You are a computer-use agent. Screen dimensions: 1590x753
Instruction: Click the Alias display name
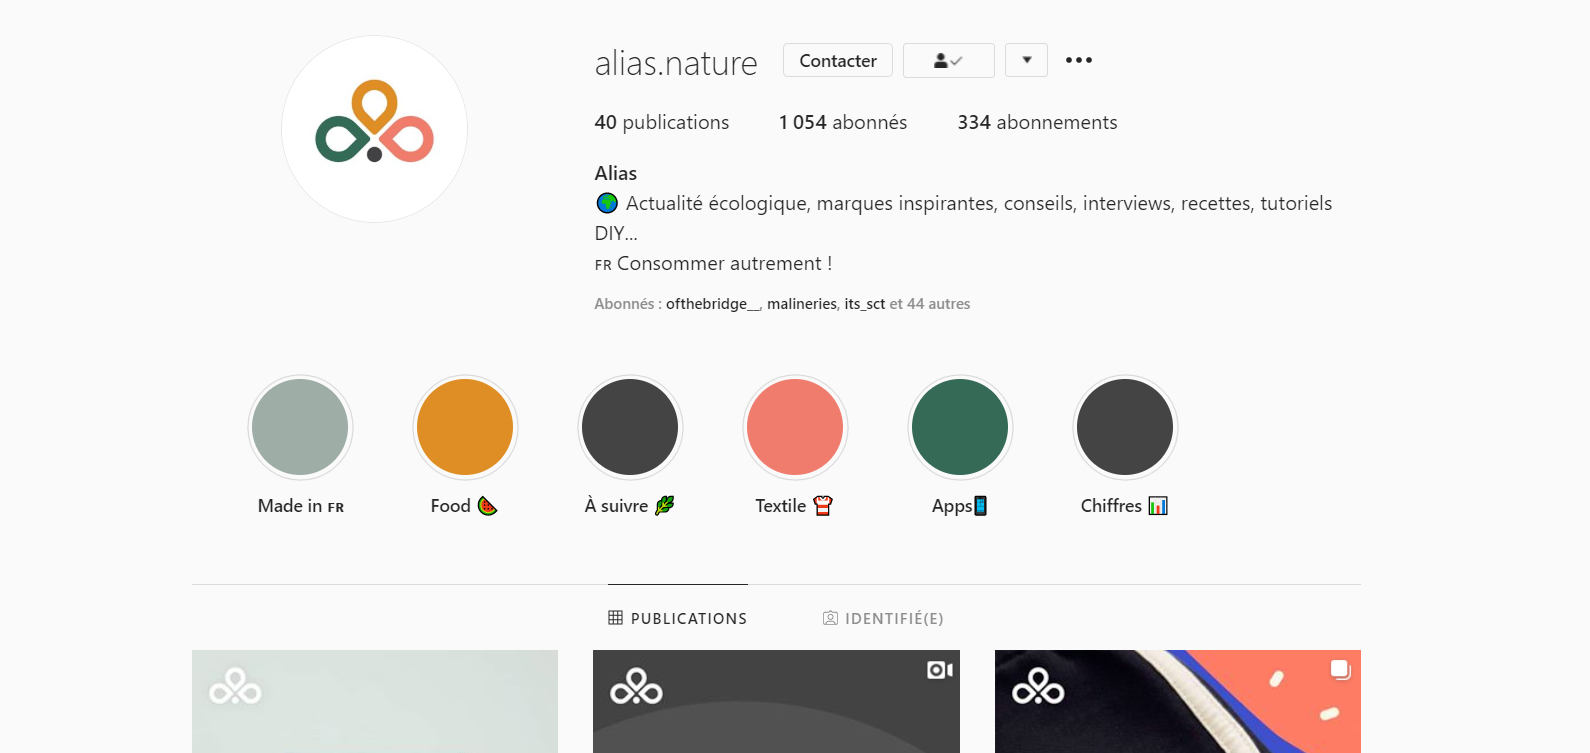click(616, 173)
